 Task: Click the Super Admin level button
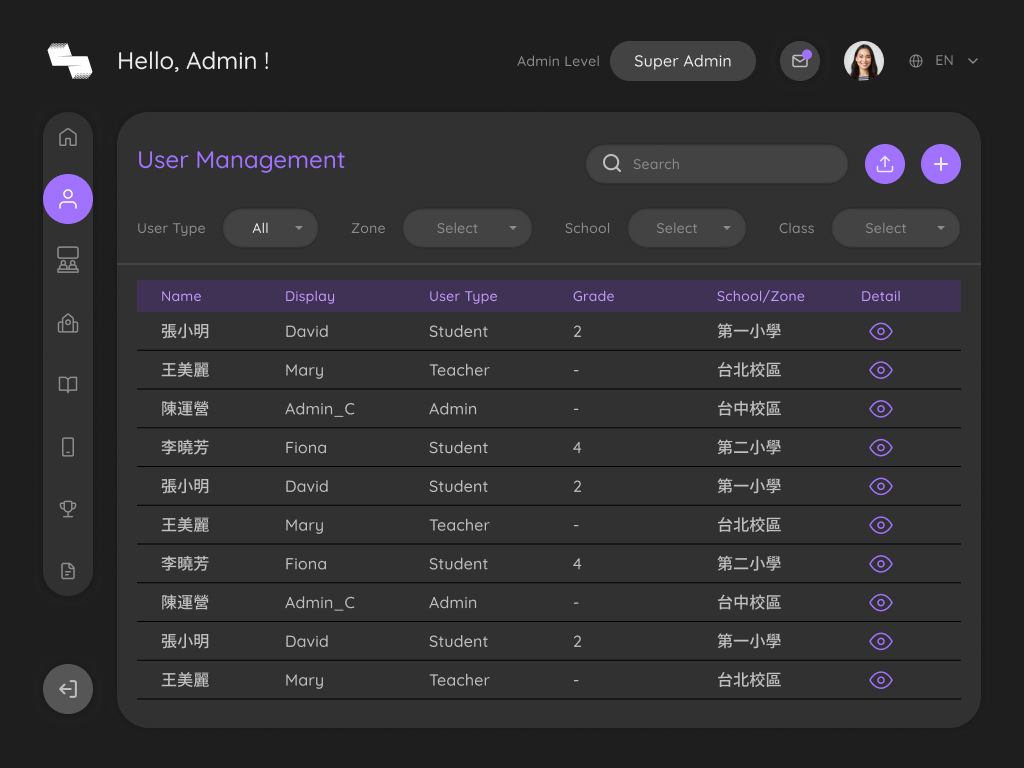coord(682,61)
